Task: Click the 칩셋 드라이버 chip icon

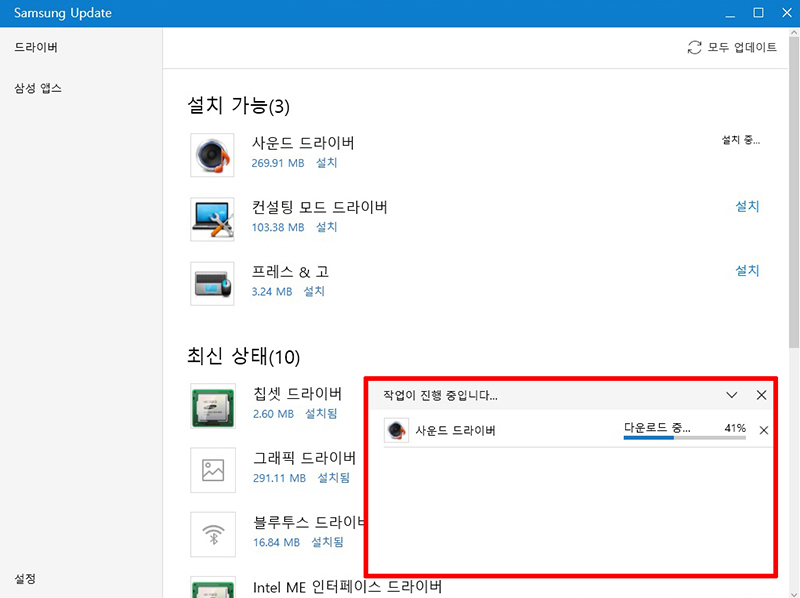Action: [213, 406]
